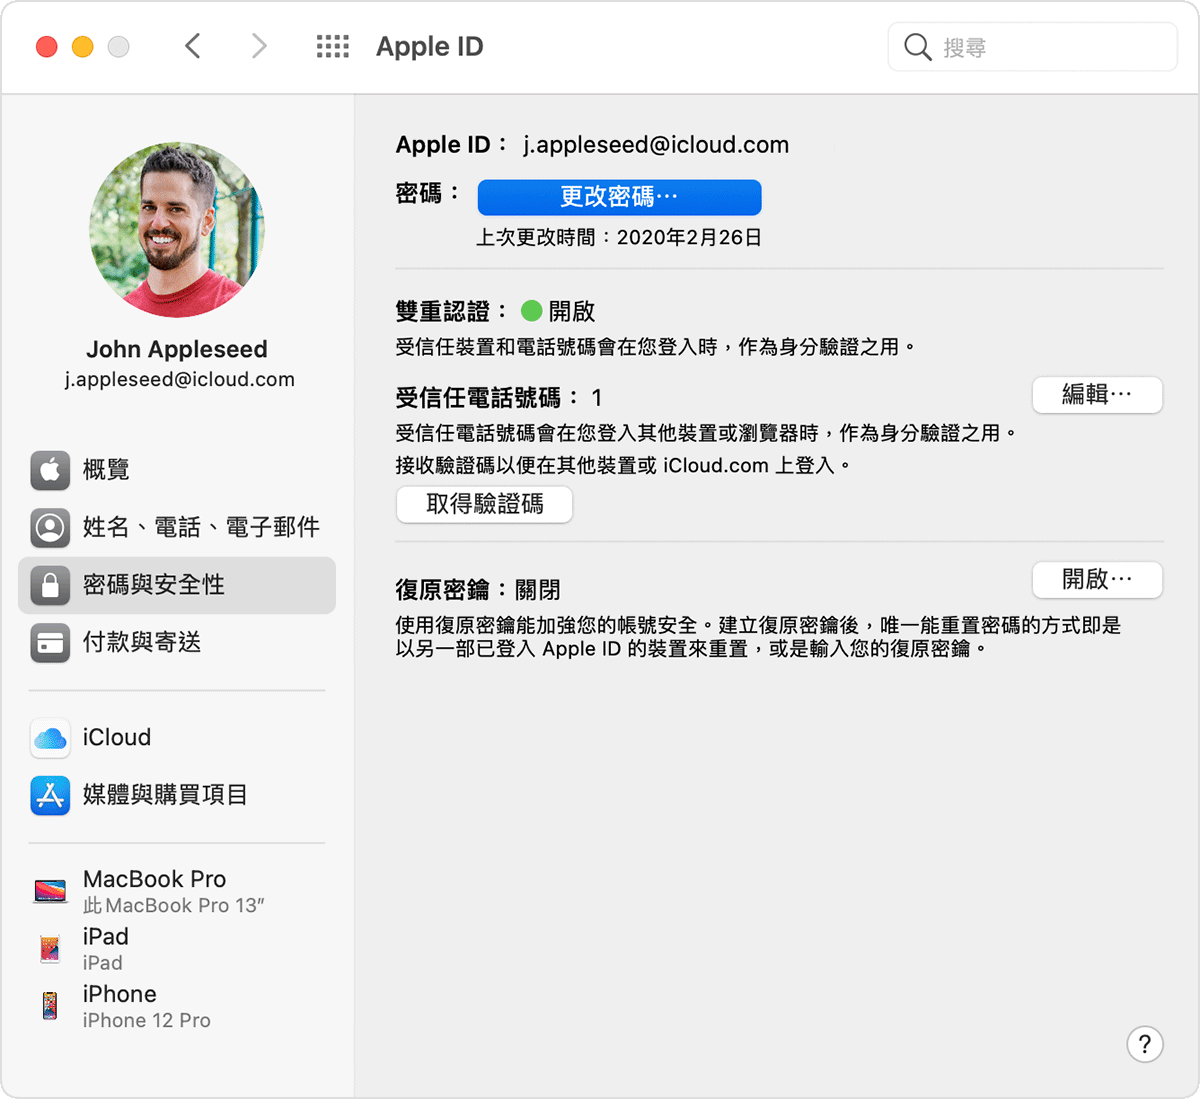Go forward with the right chevron

click(x=259, y=46)
